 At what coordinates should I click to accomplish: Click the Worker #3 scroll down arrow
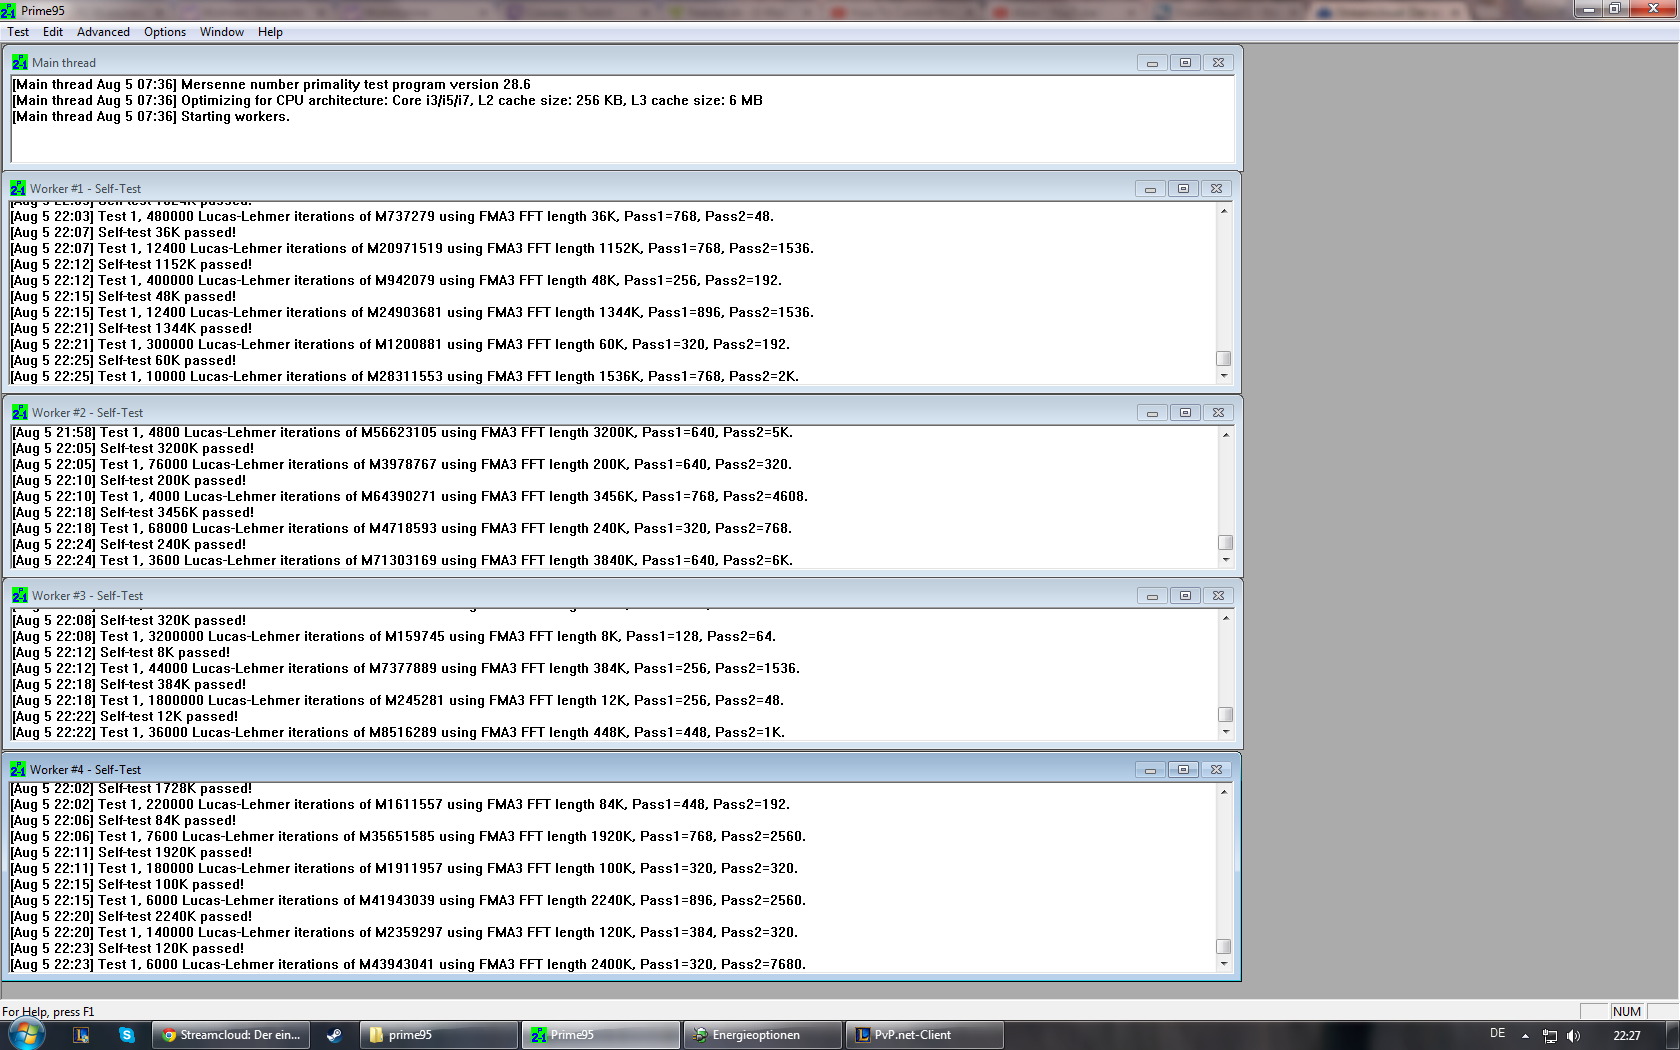(1226, 732)
